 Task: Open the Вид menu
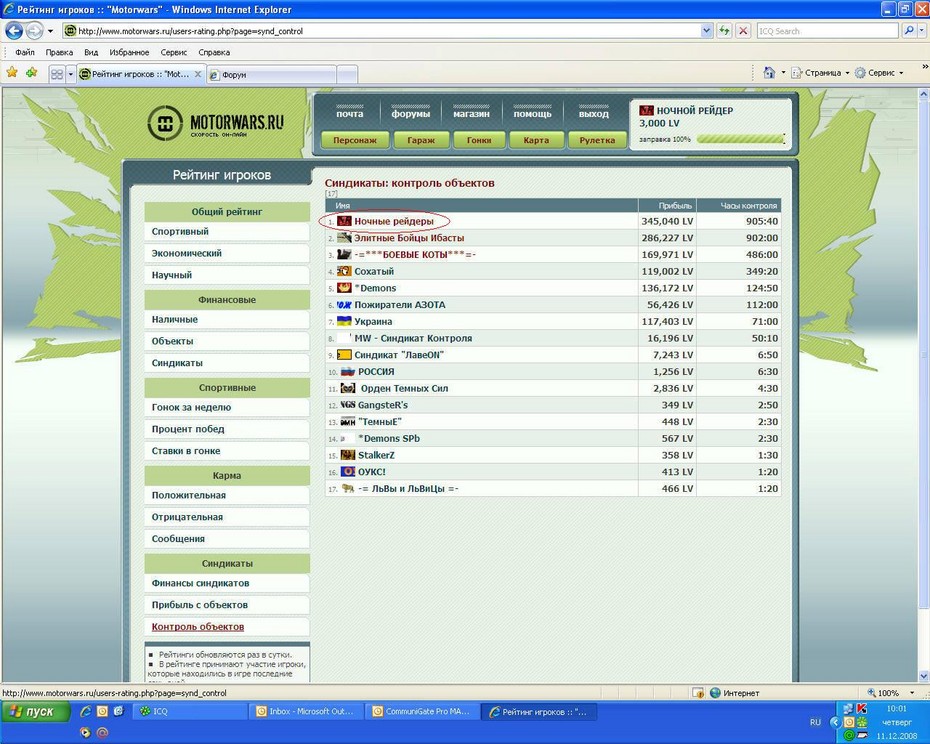(91, 52)
